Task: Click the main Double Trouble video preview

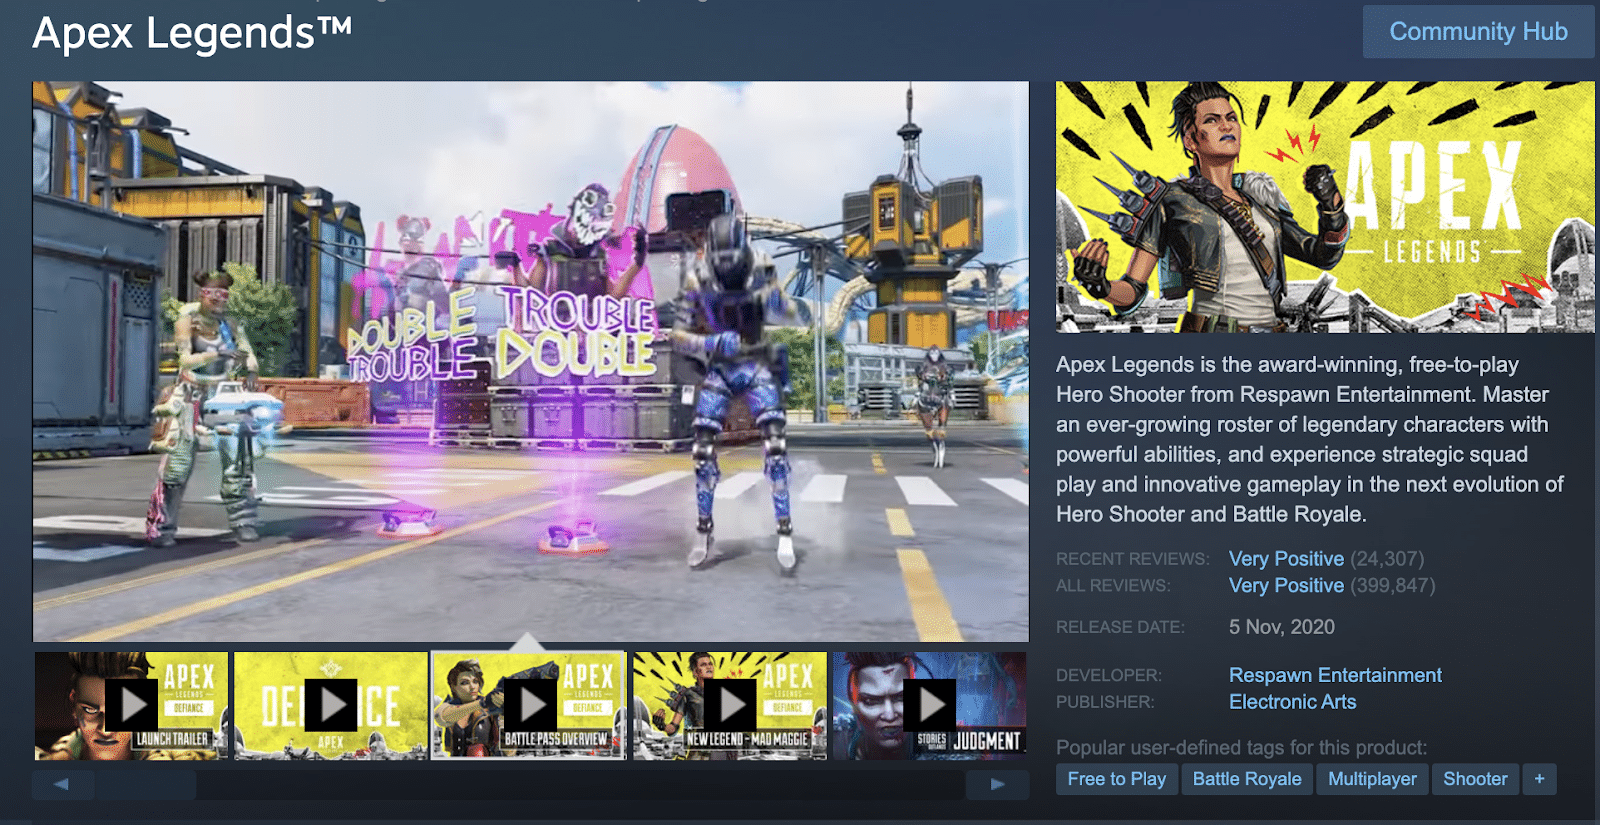Action: click(x=530, y=361)
